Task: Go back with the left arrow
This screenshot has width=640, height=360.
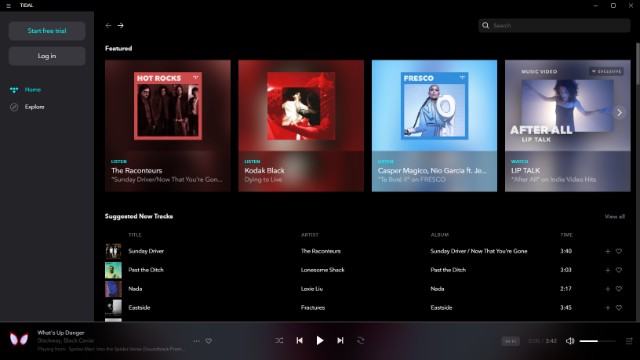Action: [x=108, y=25]
